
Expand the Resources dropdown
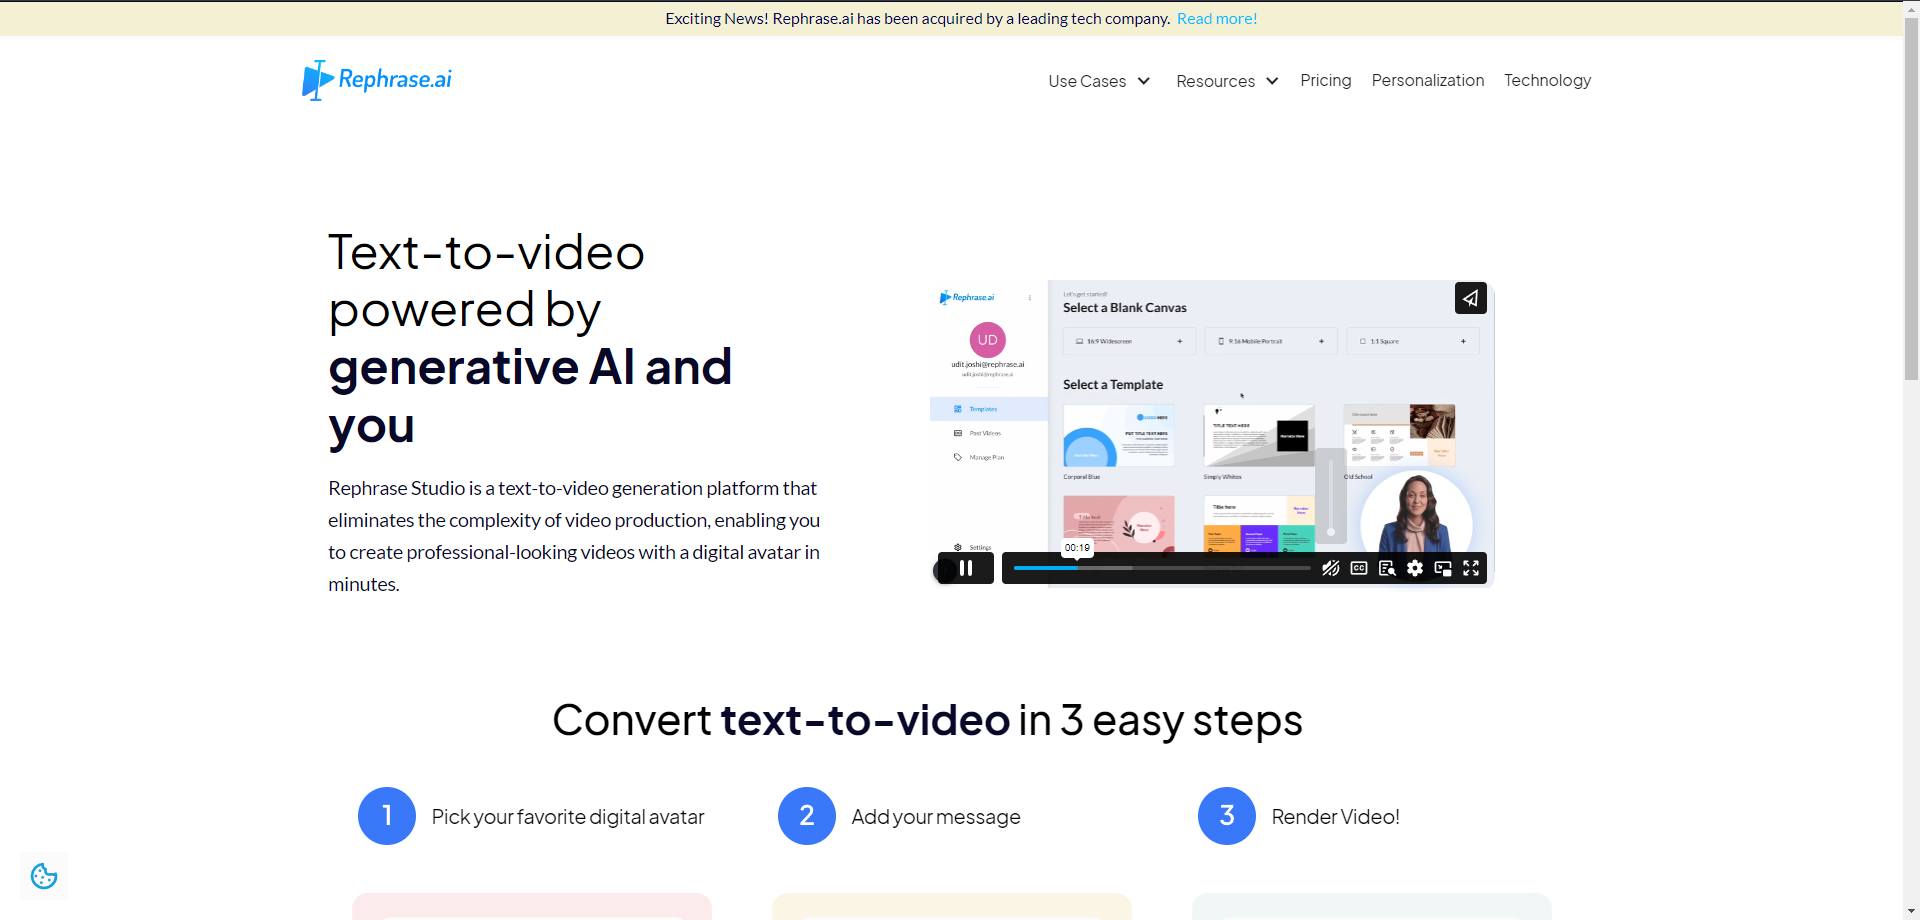(x=1227, y=81)
